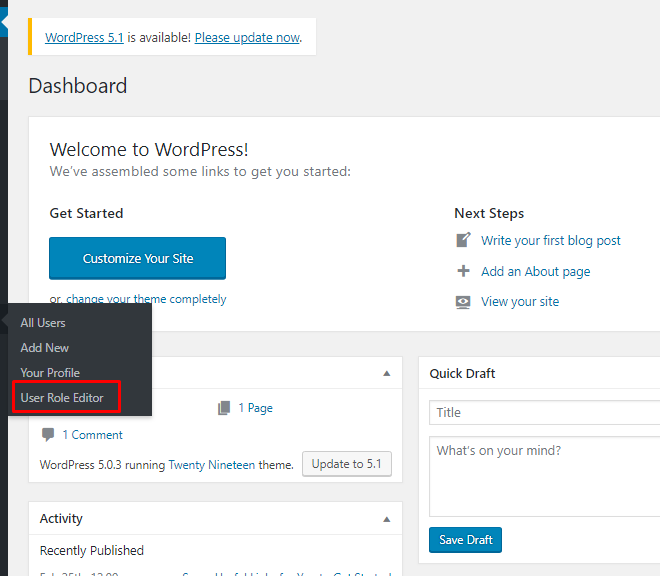
Task: Open change your theme completely link
Action: click(146, 299)
